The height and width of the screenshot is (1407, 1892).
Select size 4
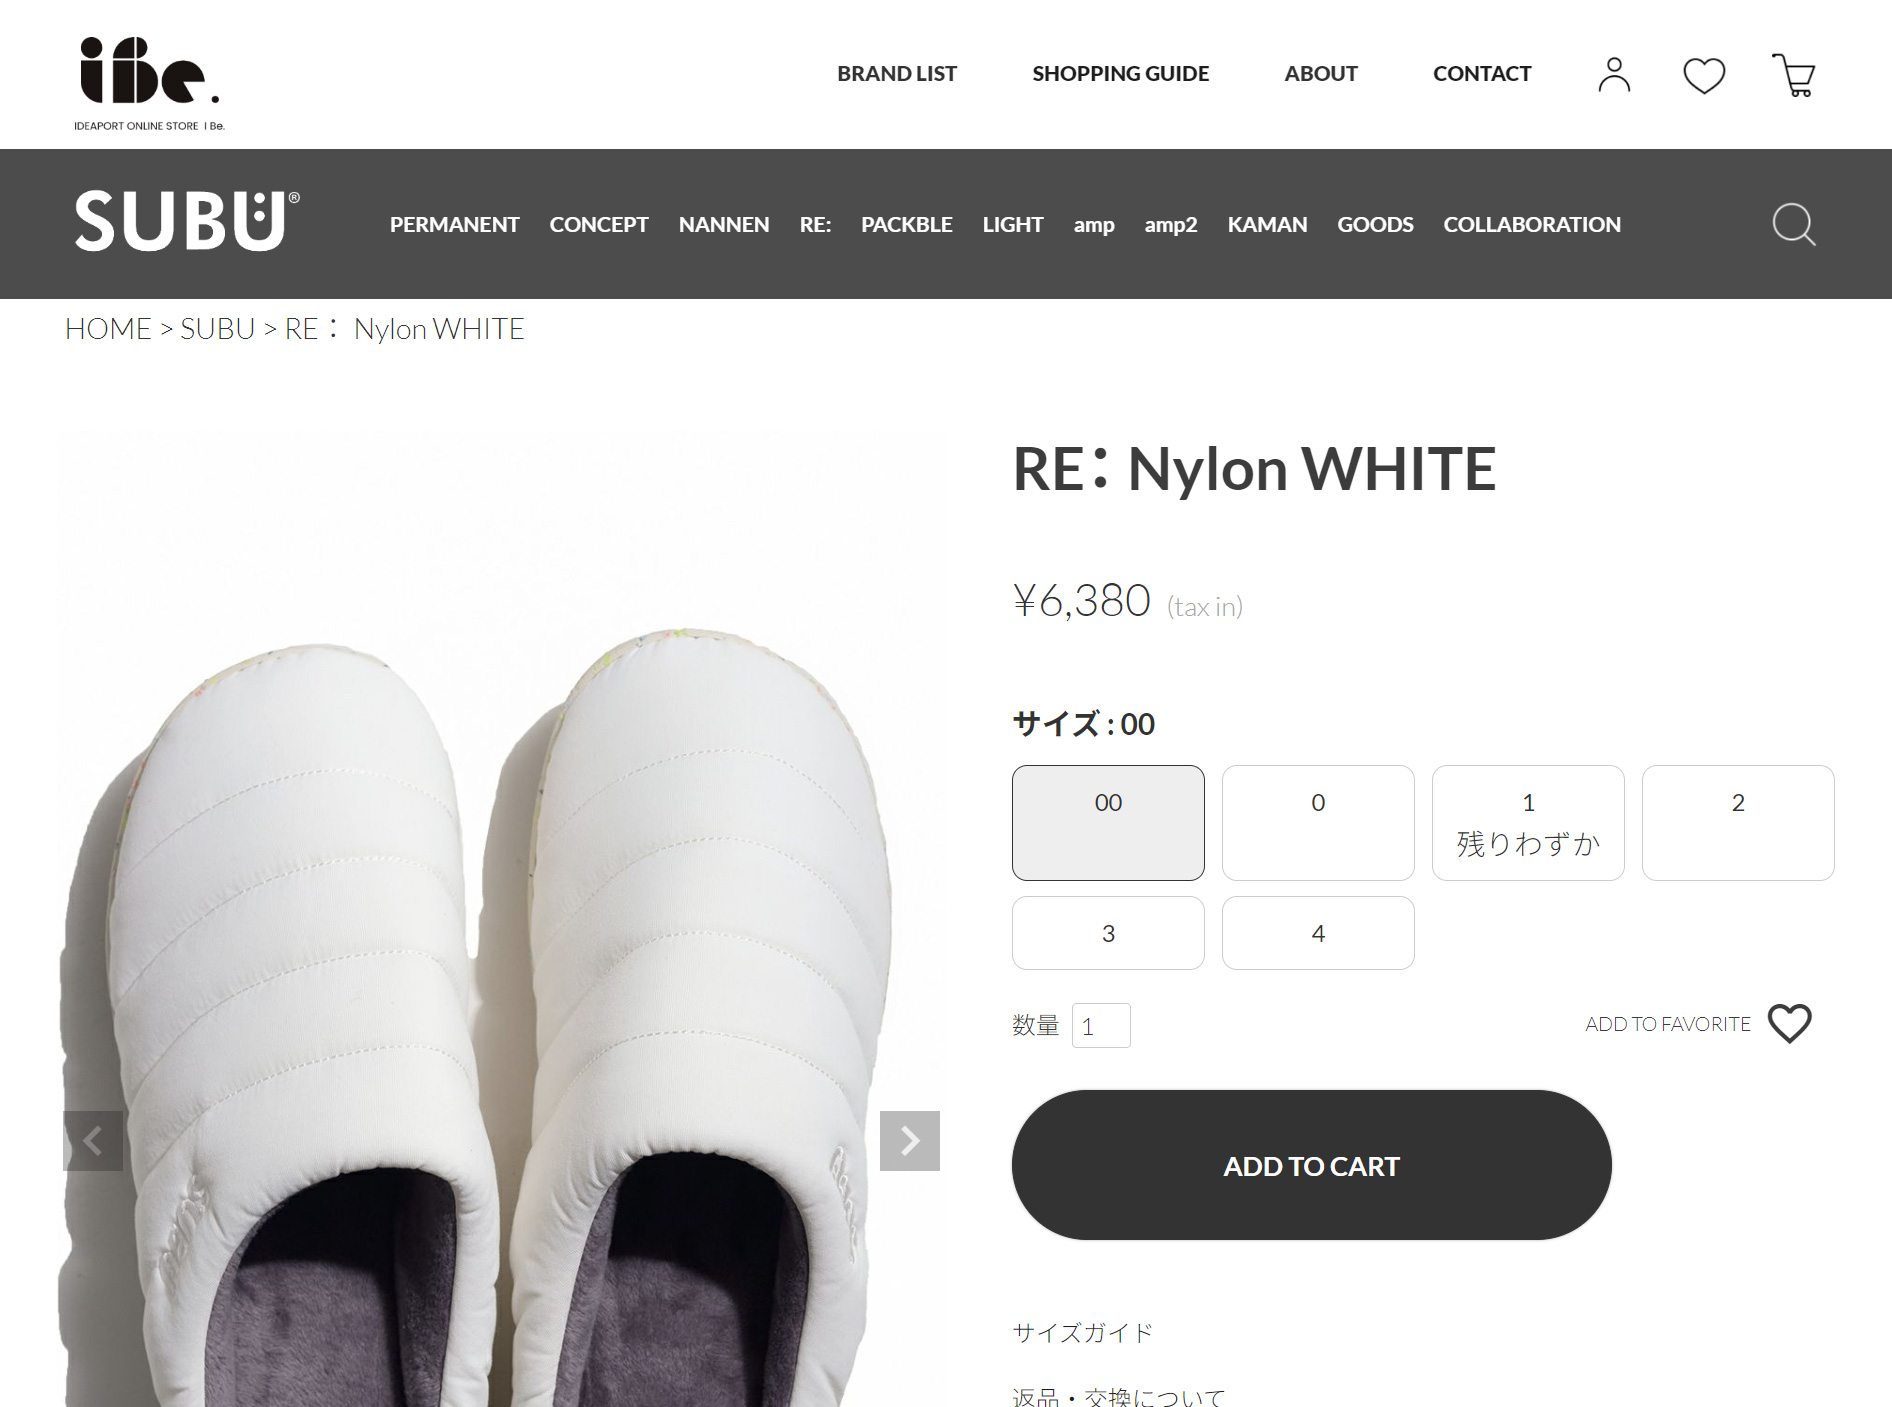(1318, 933)
